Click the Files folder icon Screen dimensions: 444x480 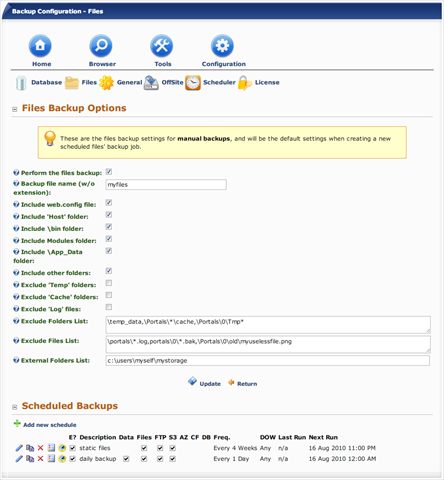click(72, 83)
